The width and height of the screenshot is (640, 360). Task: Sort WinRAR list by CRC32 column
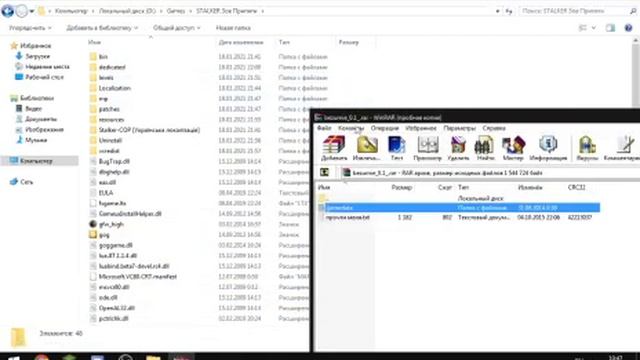pyautogui.click(x=576, y=187)
